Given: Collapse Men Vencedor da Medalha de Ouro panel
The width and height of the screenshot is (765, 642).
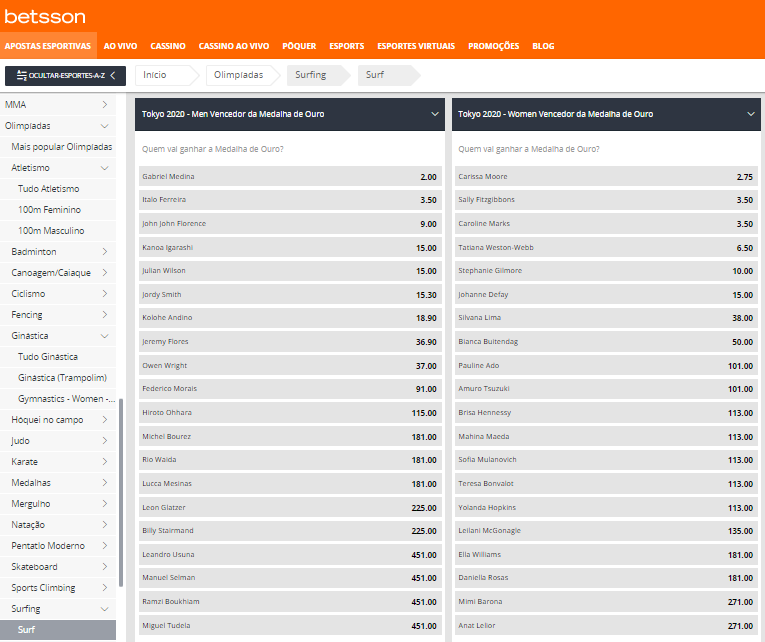Looking at the screenshot, I should tap(434, 114).
